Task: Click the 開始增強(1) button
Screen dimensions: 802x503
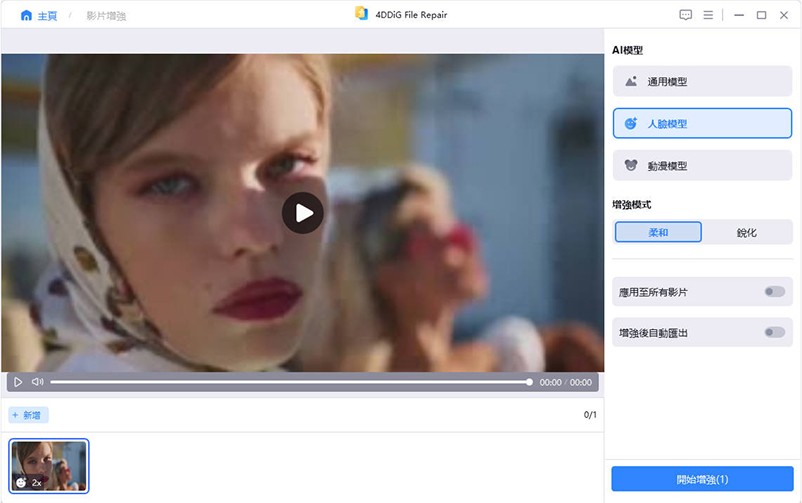Action: click(x=702, y=479)
